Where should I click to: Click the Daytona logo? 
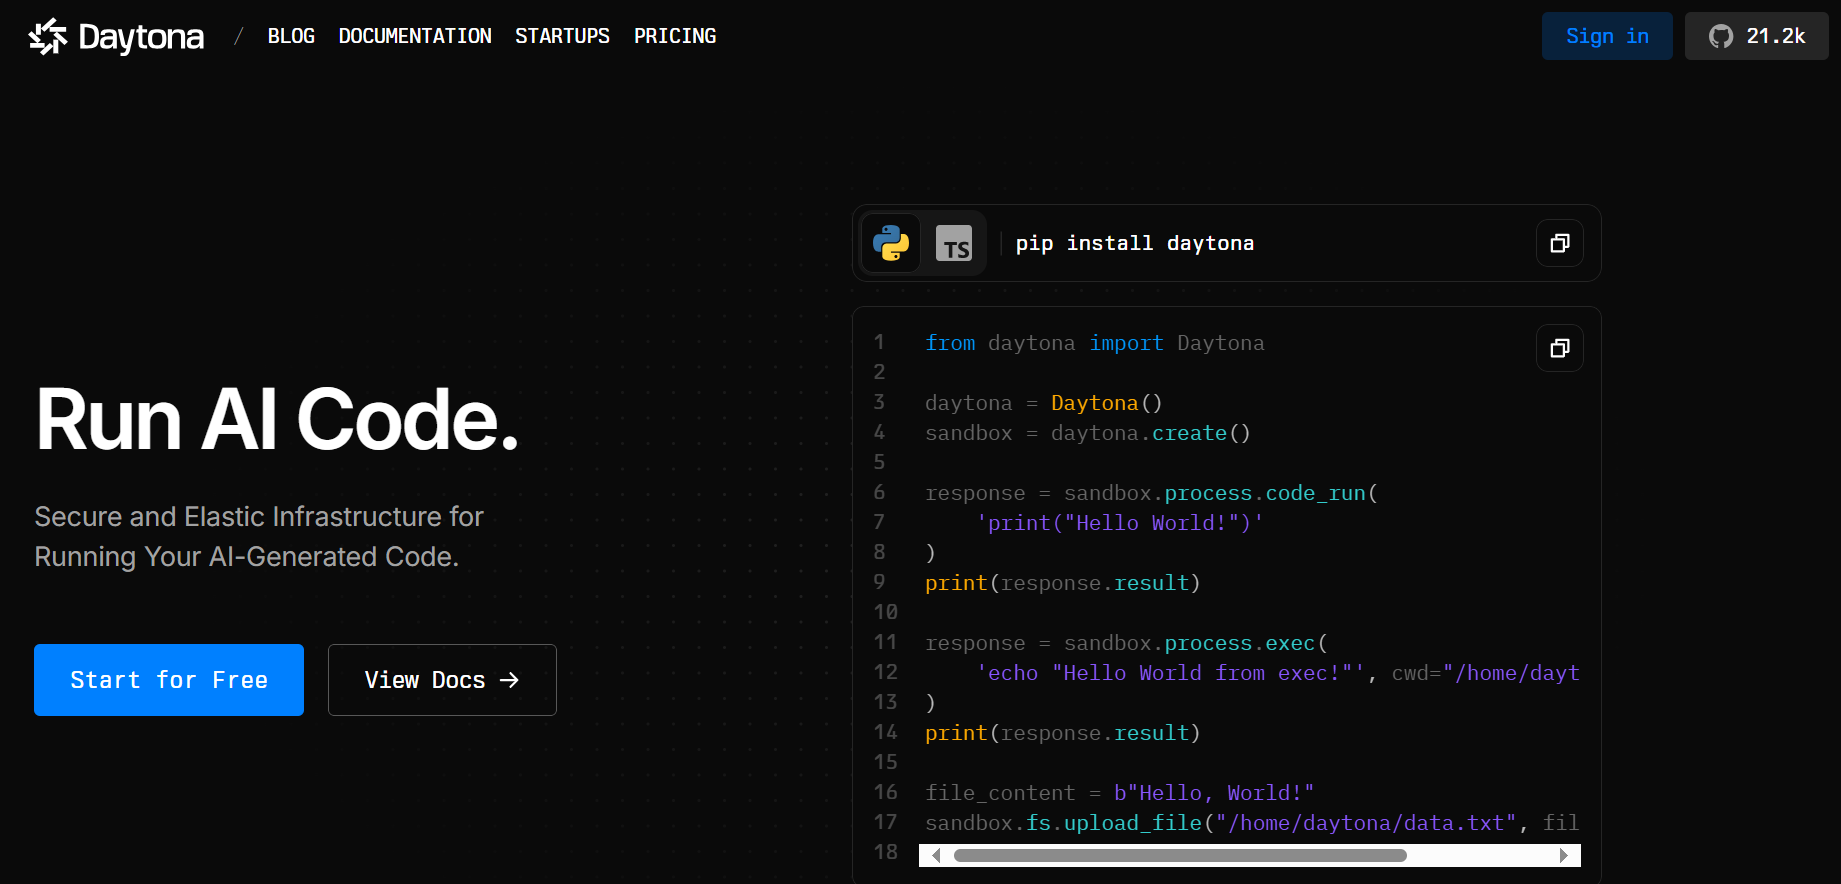tap(116, 37)
